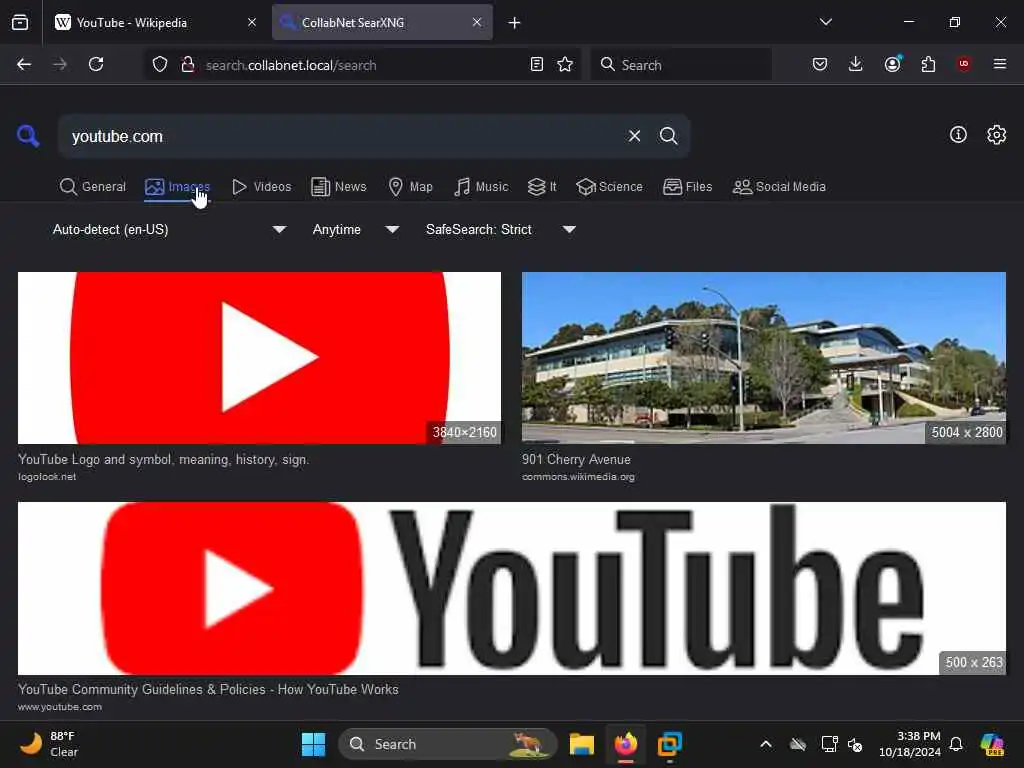Open the YouTube wordmark logo image
Screen dimensions: 1024x768
pyautogui.click(x=512, y=588)
